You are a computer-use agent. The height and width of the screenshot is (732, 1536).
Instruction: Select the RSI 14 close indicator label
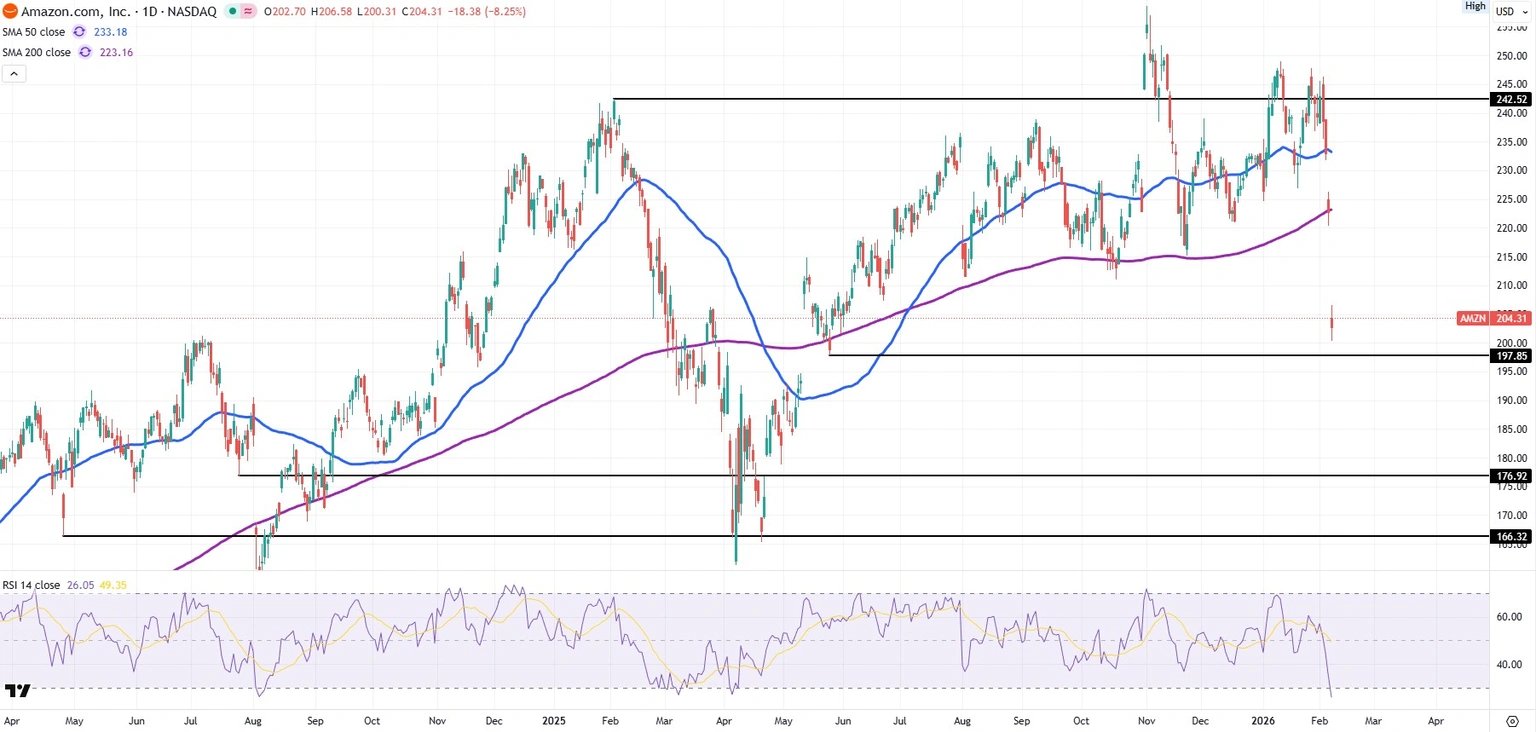point(31,585)
